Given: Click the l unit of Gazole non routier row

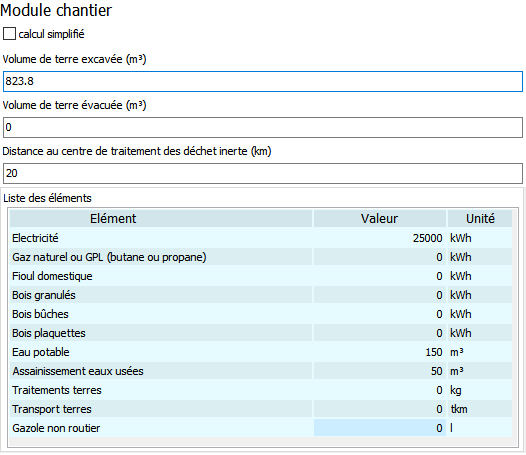Looking at the screenshot, I should click(x=451, y=428).
